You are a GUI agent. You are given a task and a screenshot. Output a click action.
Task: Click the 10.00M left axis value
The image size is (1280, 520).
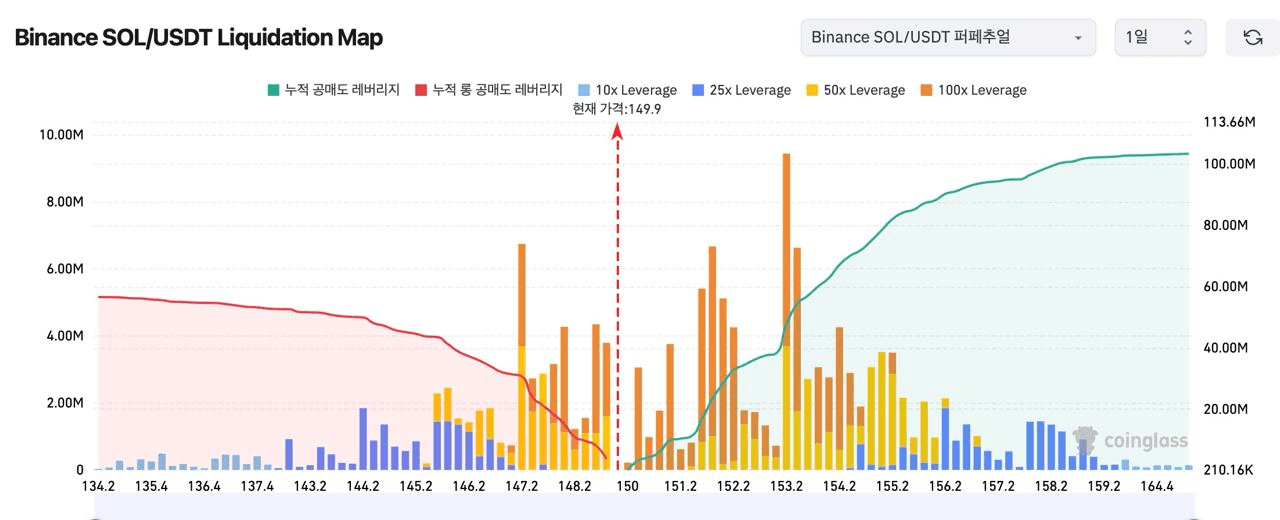[60, 135]
